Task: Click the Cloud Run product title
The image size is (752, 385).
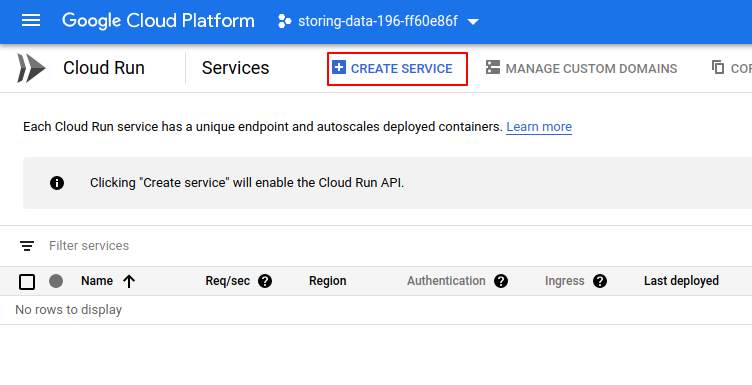Action: pos(104,68)
